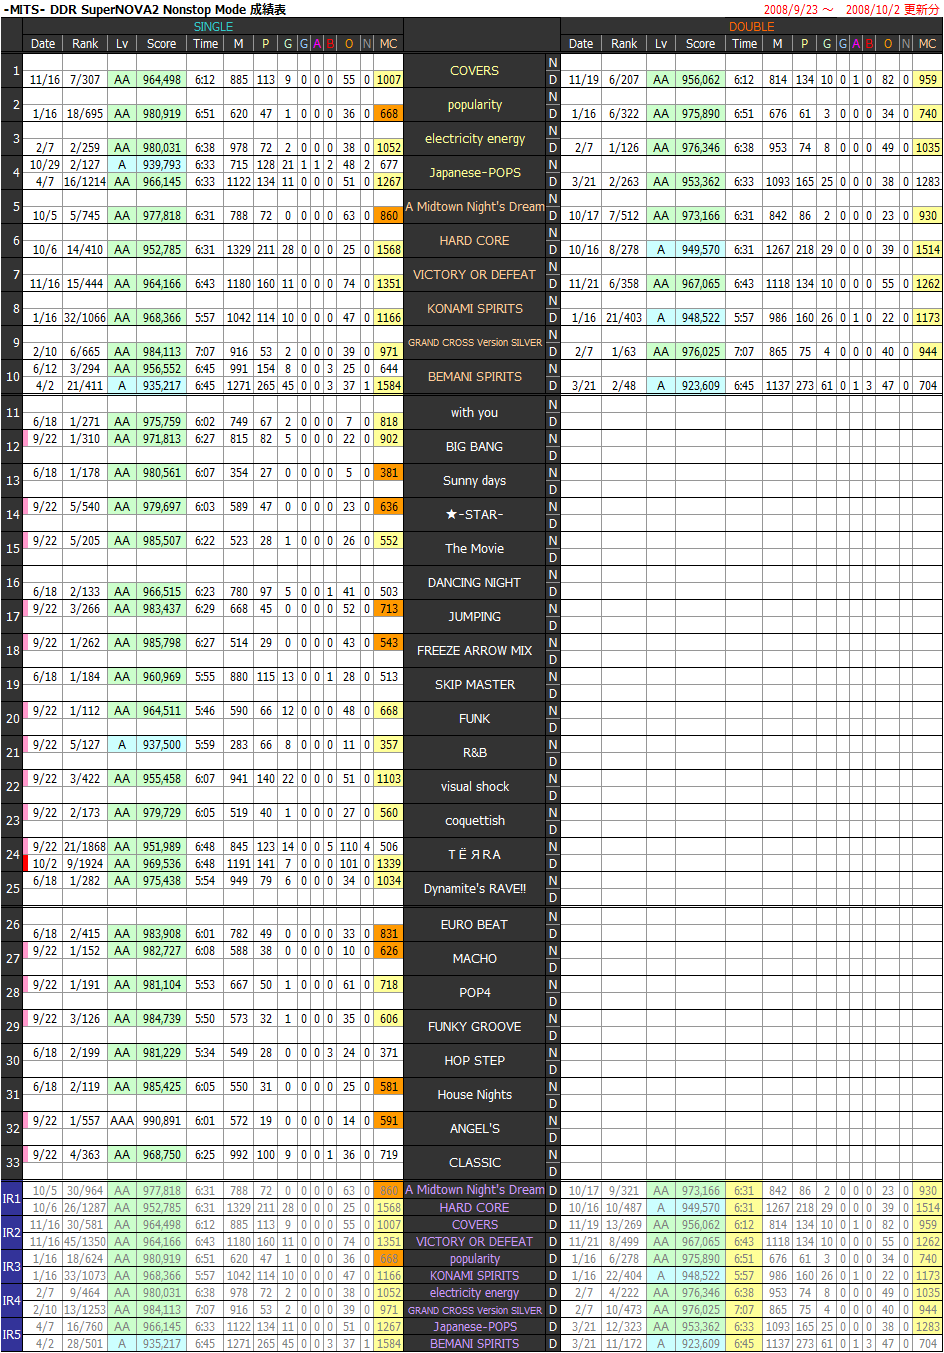Click the Rank column header under SINGLE

tap(85, 44)
